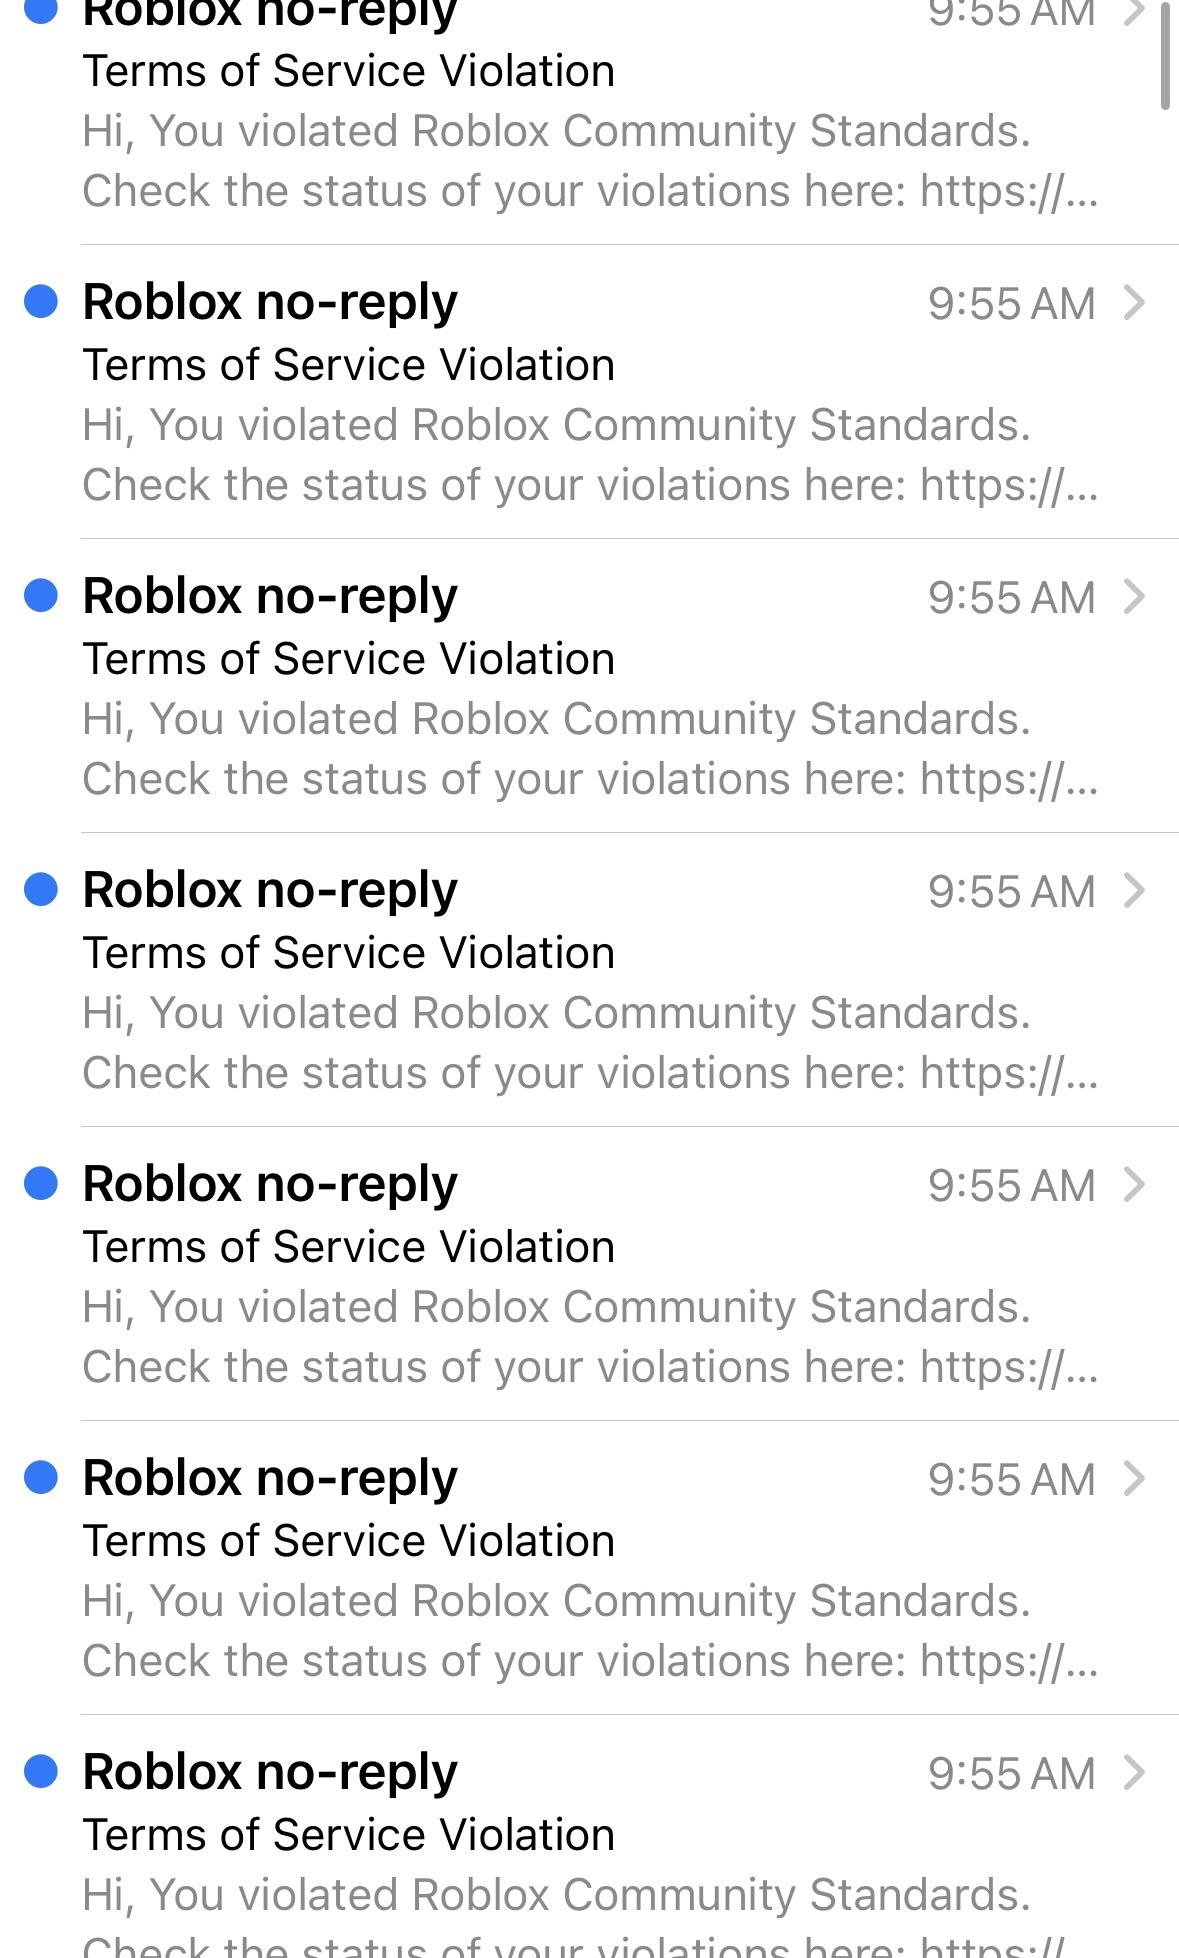Screen dimensions: 1179x1958
Task: Tap the chevron arrow on the fourth email
Action: pyautogui.click(x=1133, y=890)
